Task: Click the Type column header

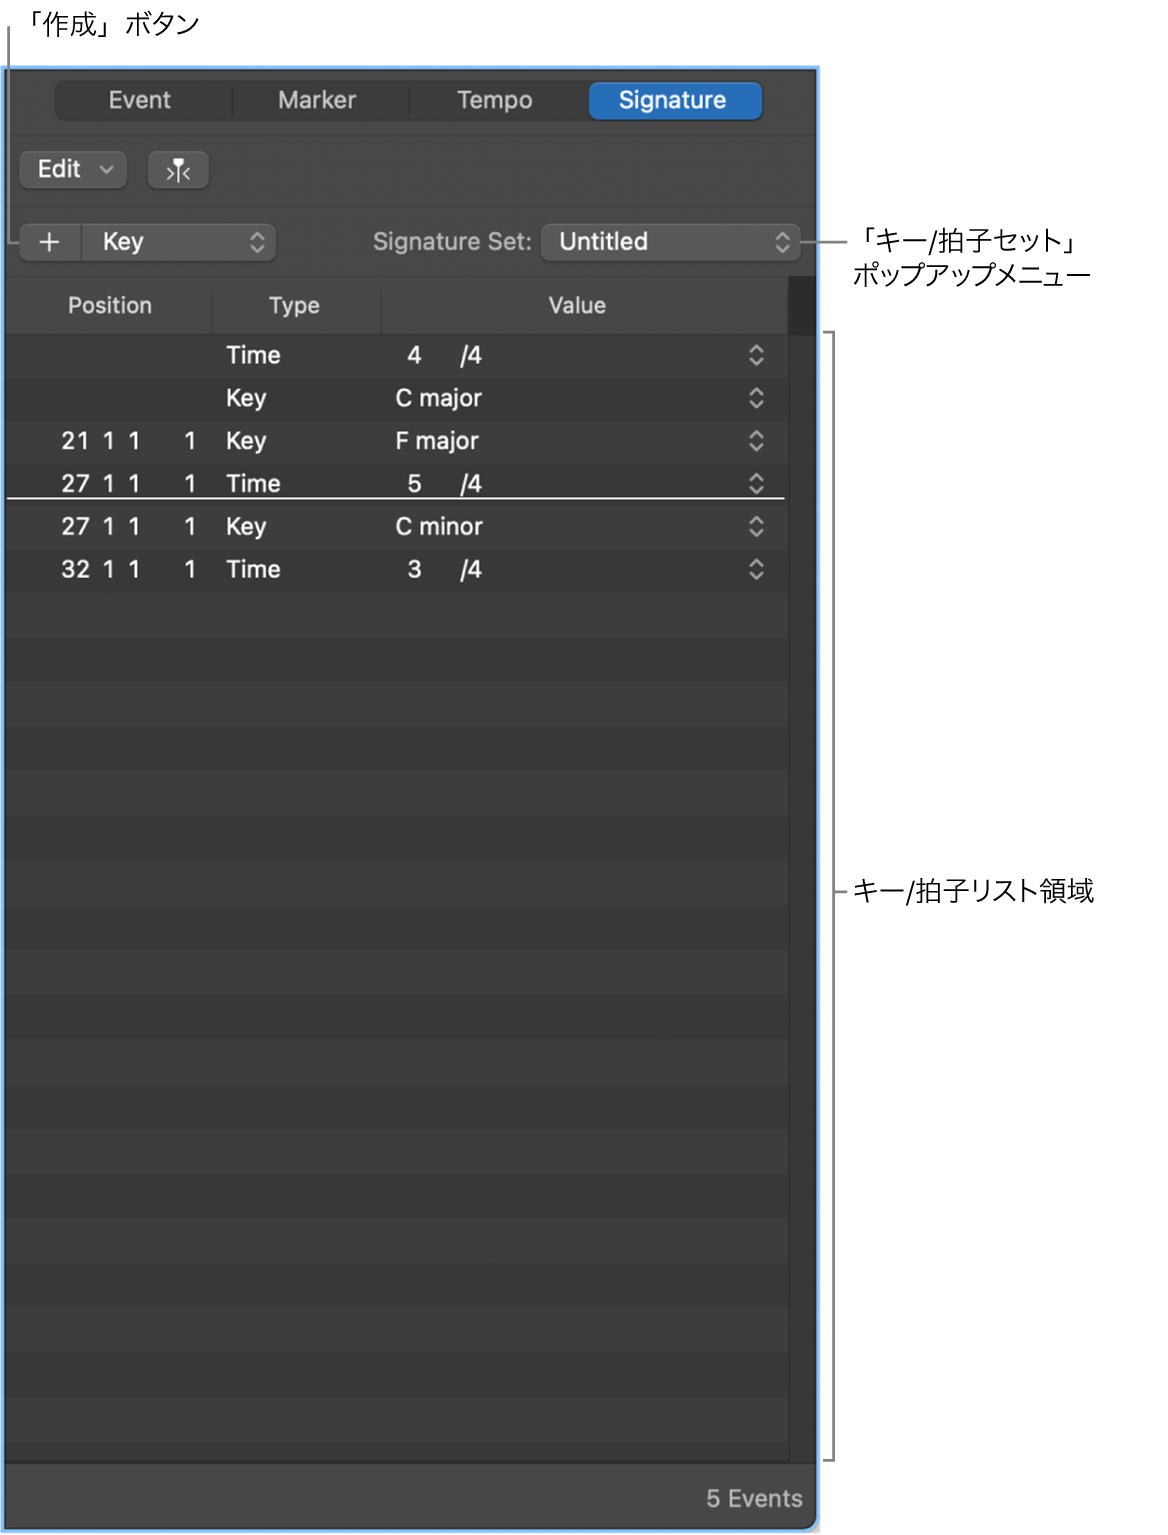Action: point(293,305)
